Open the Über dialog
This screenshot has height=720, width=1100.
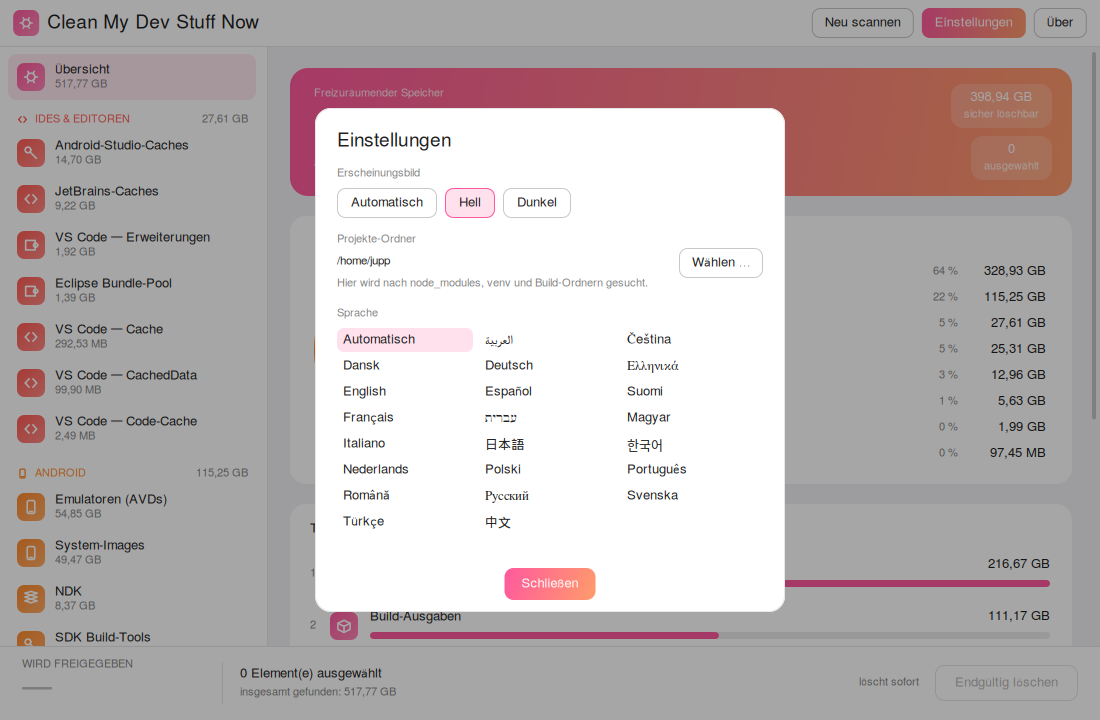[x=1059, y=22]
